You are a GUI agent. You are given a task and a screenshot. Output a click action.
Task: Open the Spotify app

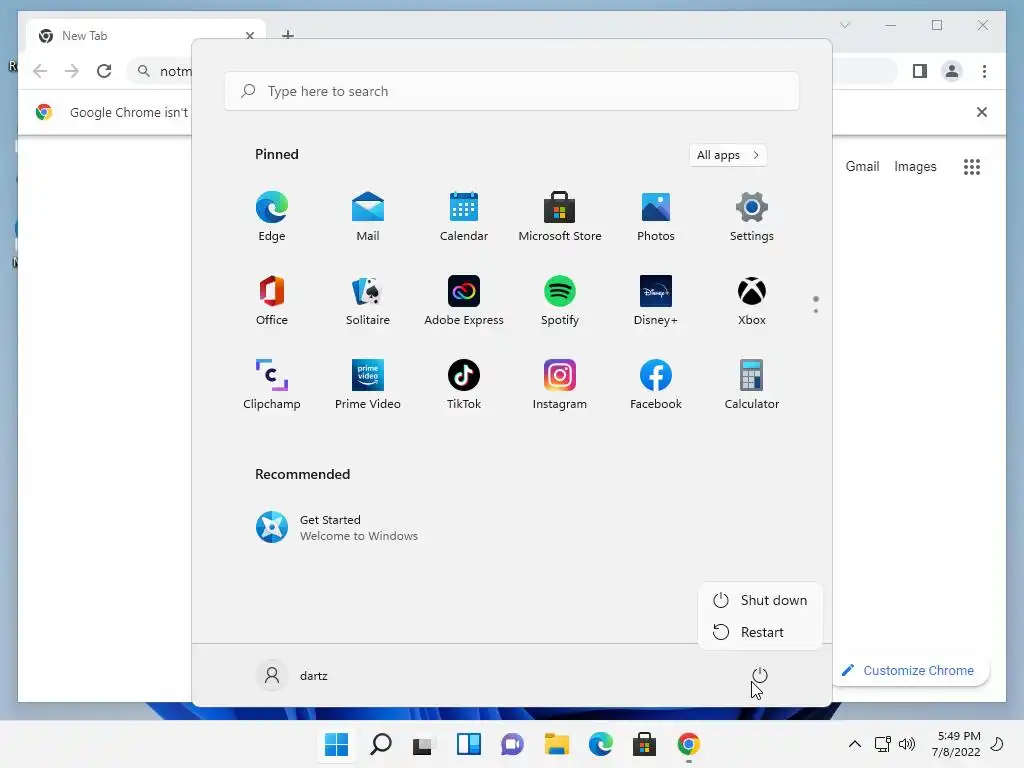click(x=560, y=300)
